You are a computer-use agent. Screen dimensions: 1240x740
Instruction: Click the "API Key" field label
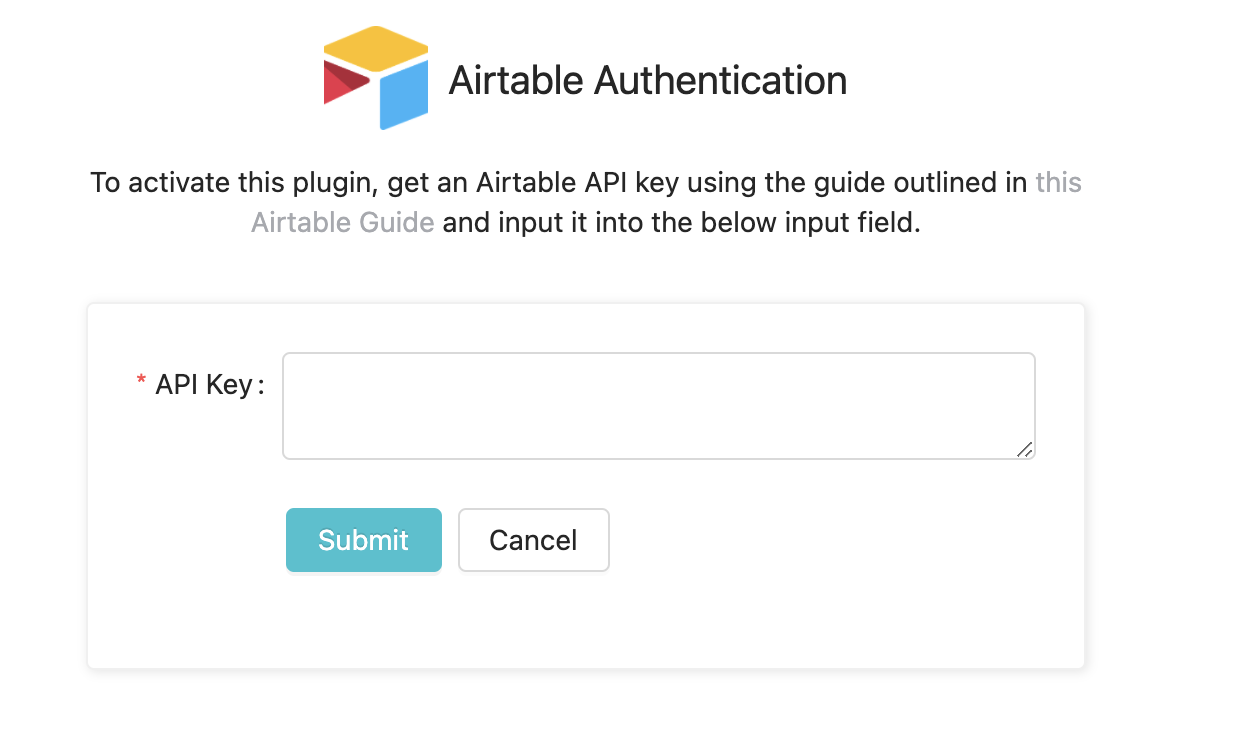click(x=204, y=384)
